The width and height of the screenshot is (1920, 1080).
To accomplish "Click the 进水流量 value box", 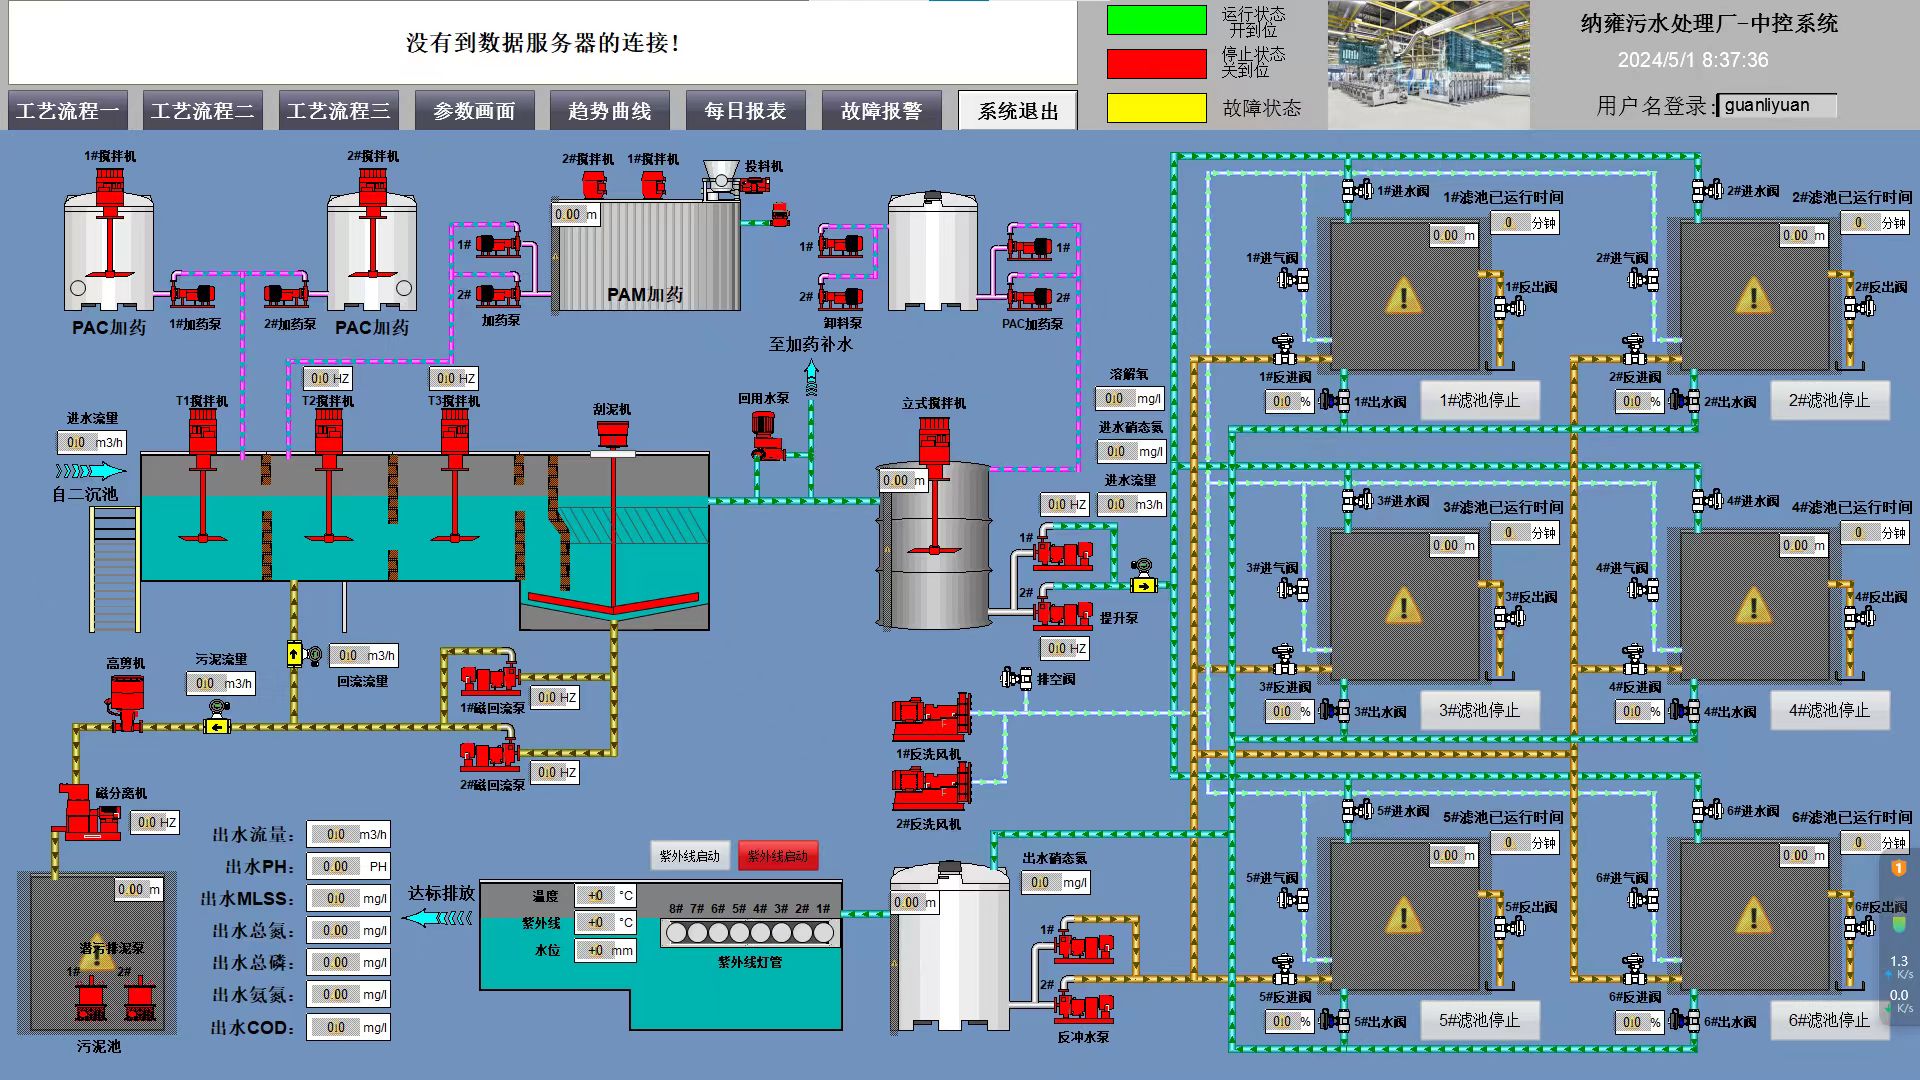I will (92, 442).
